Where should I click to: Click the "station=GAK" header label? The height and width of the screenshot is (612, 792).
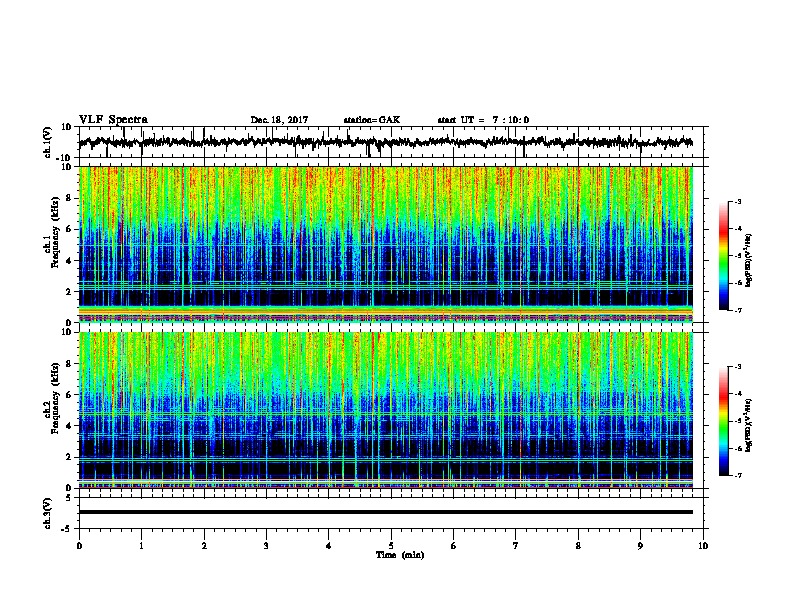pyautogui.click(x=372, y=120)
